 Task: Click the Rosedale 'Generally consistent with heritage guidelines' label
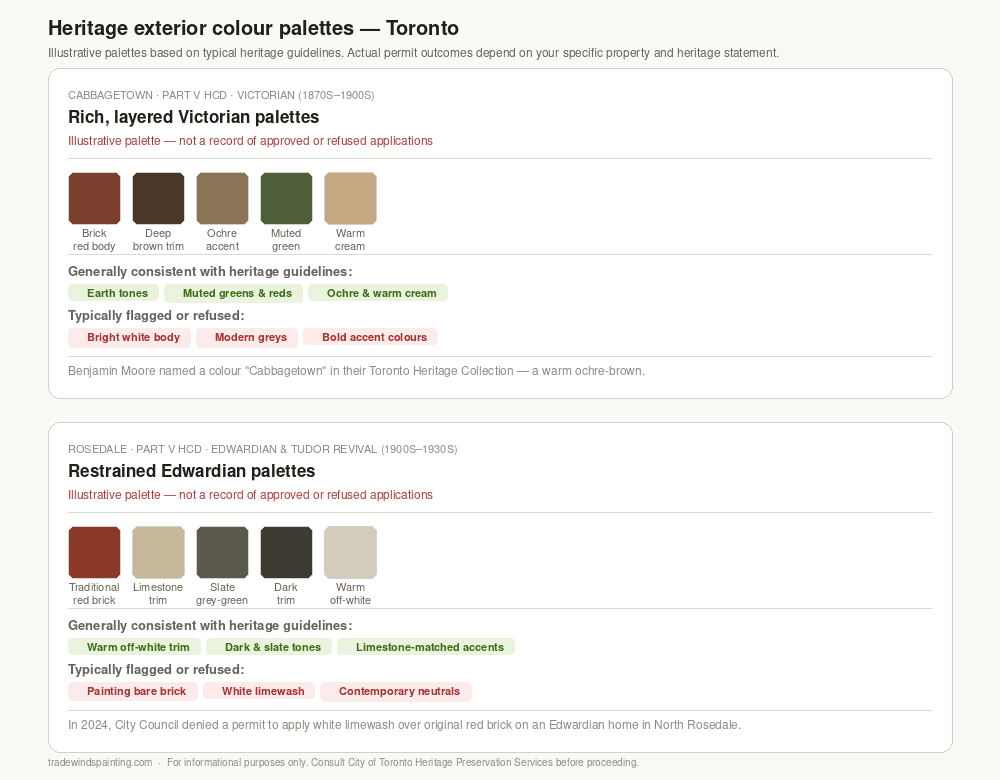[210, 626]
